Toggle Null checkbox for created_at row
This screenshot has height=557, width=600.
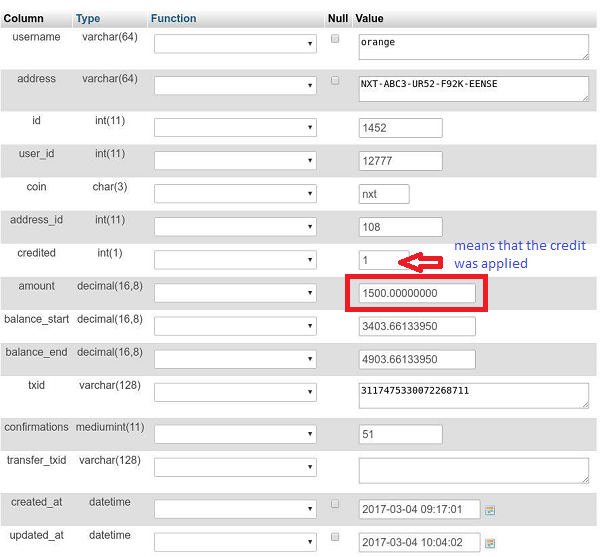pyautogui.click(x=335, y=503)
